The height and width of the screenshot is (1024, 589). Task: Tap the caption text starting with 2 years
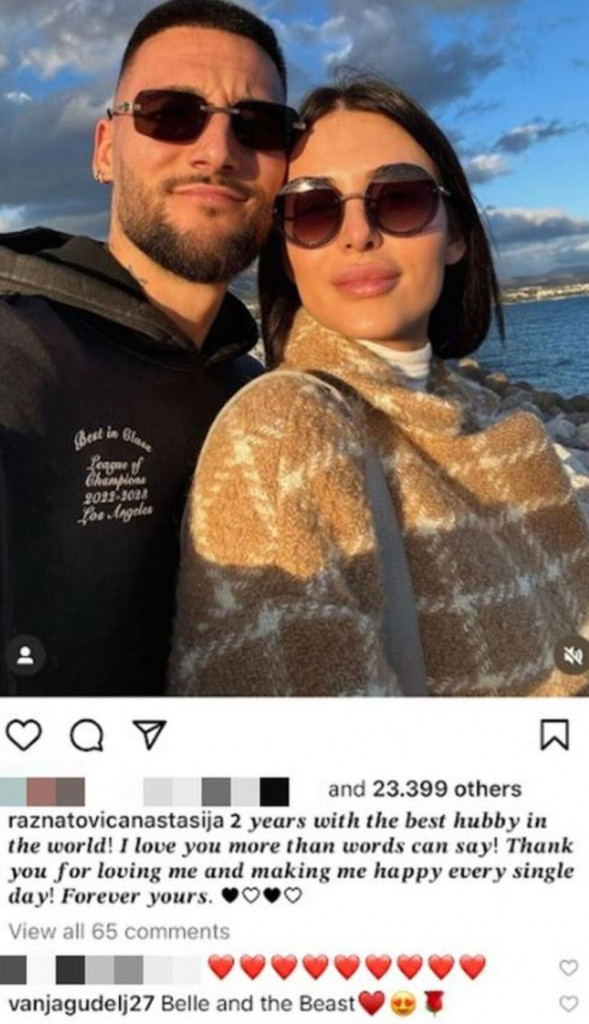click(291, 858)
